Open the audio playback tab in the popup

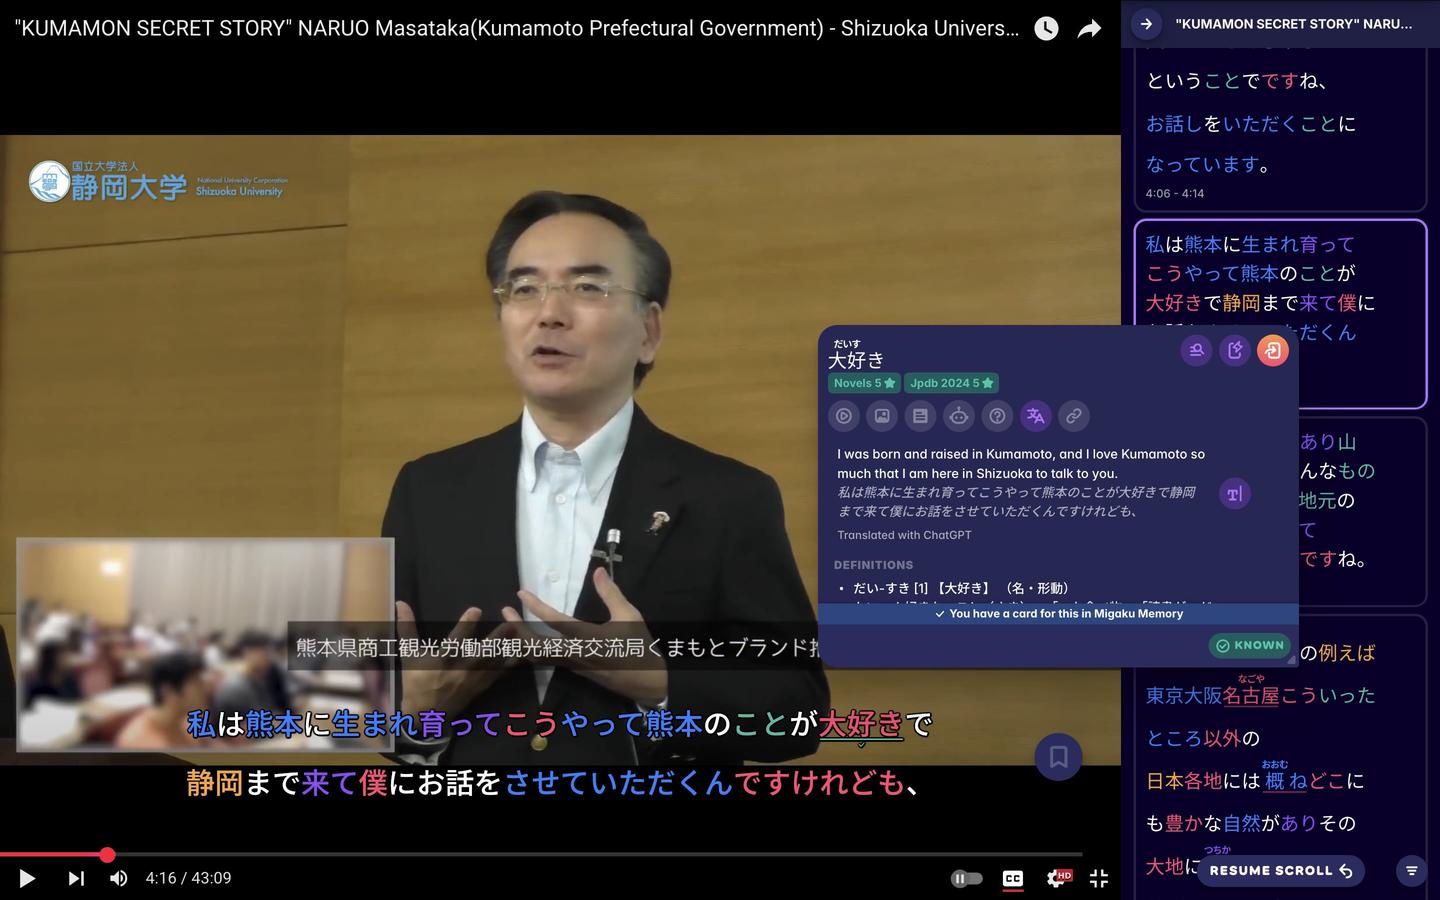click(x=843, y=416)
